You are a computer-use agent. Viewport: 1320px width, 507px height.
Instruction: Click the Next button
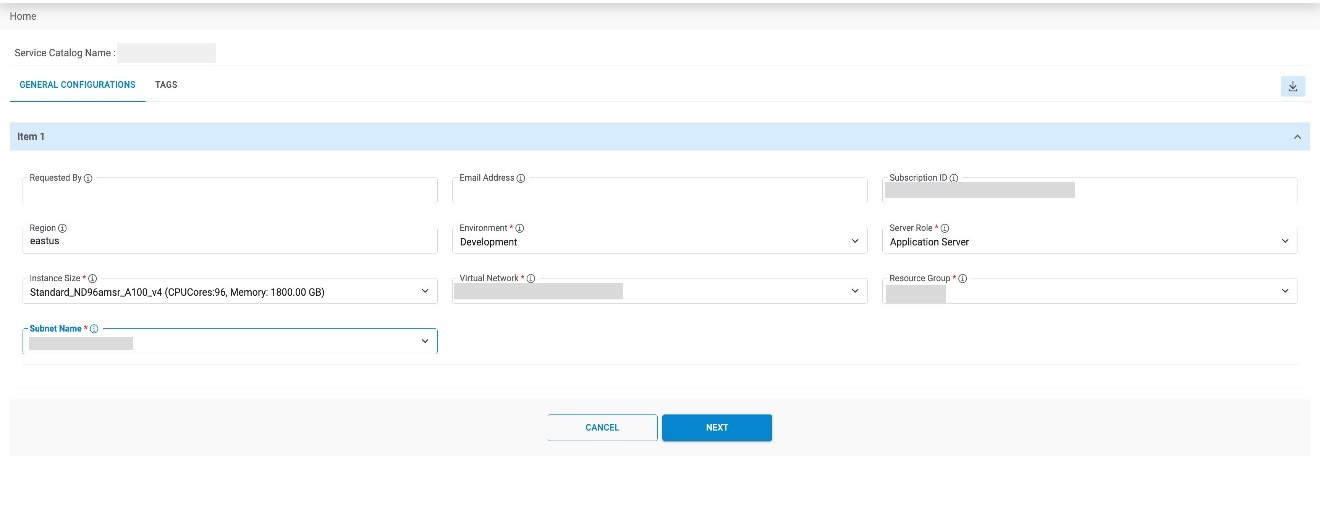click(x=717, y=427)
